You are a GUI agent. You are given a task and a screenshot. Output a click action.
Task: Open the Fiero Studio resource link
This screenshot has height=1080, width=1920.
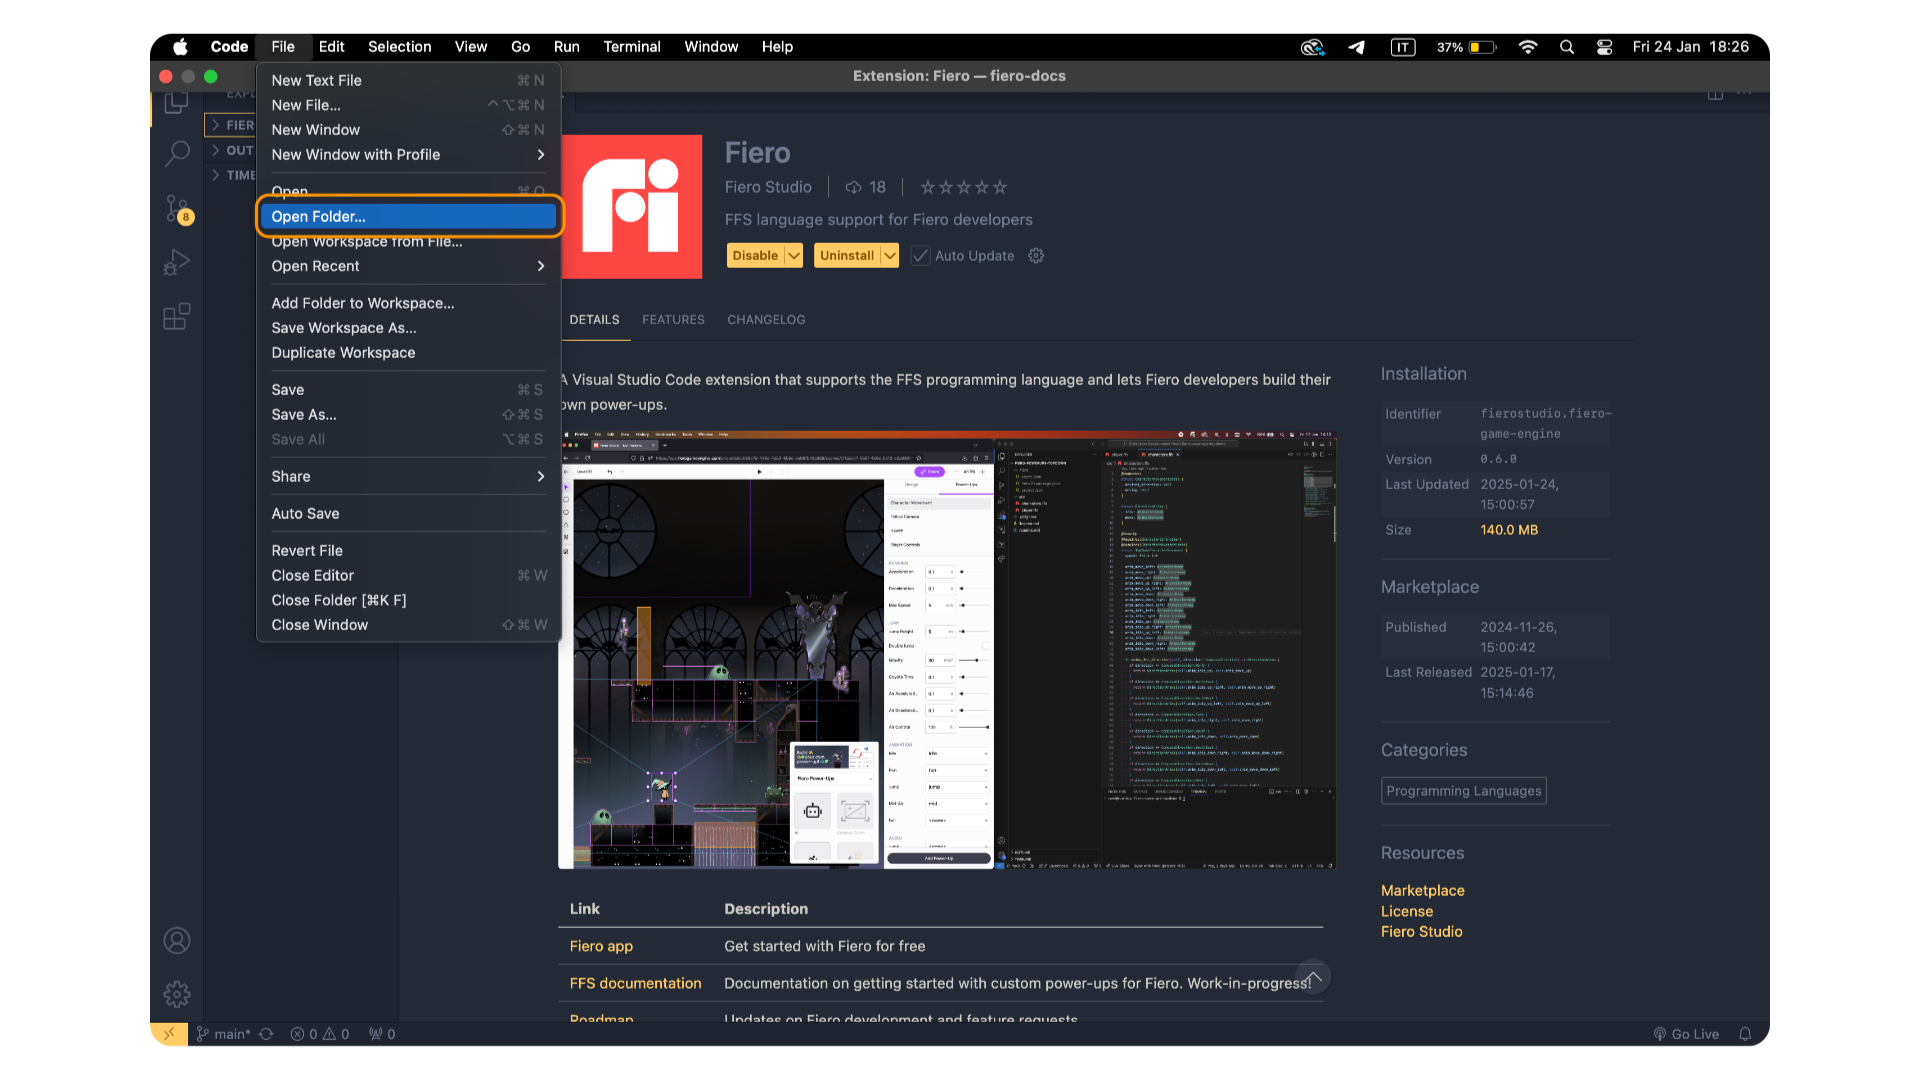pos(1421,932)
